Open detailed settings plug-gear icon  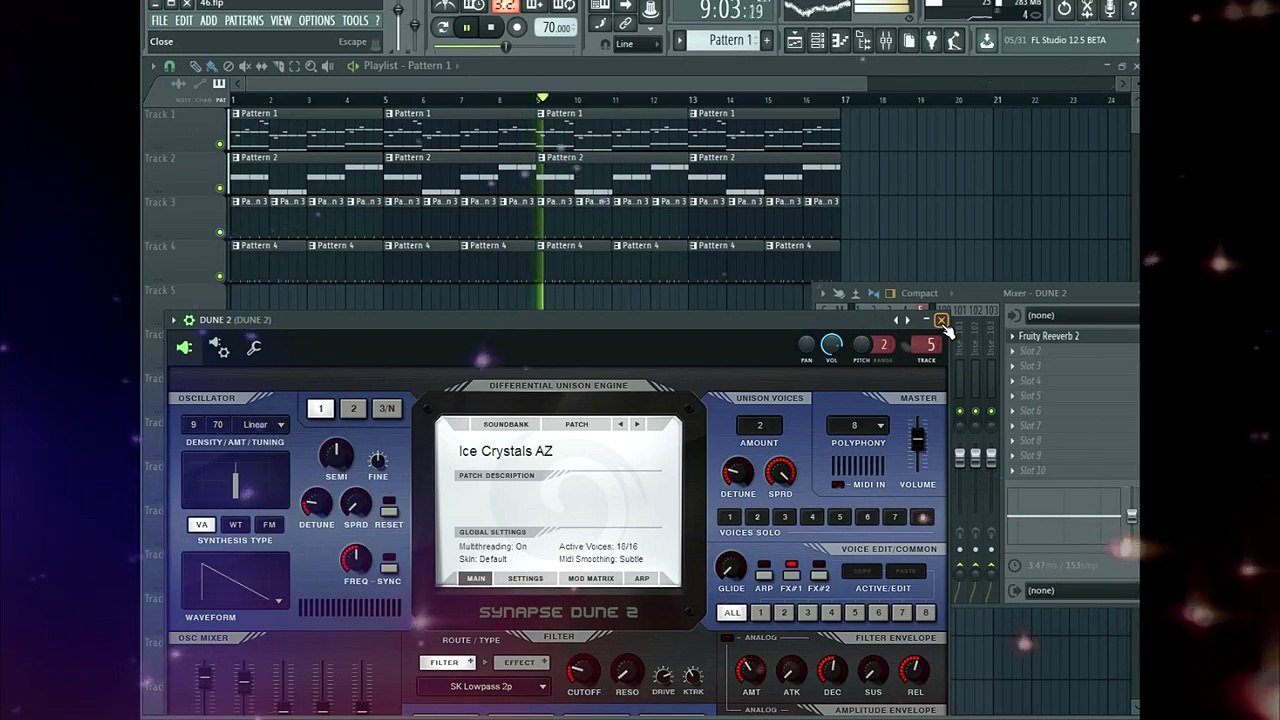(219, 347)
